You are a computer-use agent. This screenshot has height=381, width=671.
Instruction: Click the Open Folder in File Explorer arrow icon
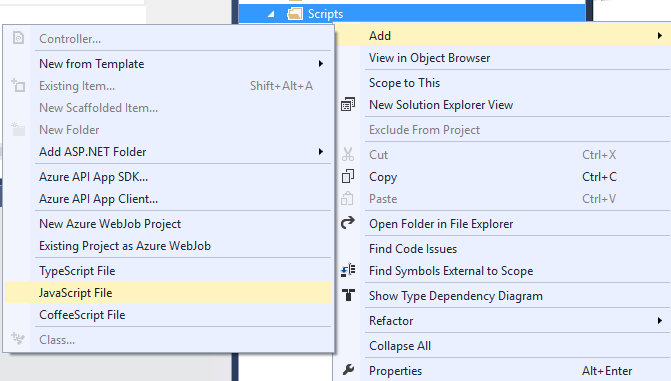coord(347,223)
